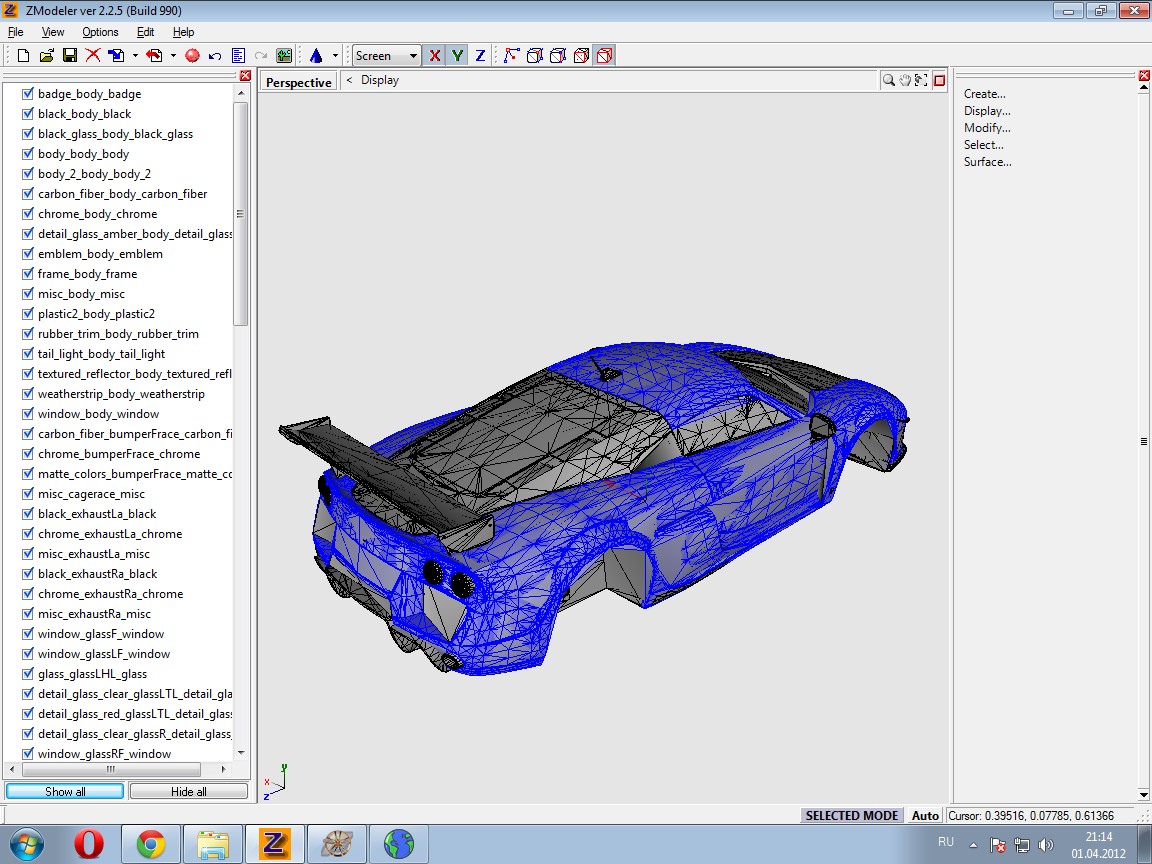Screen dimensions: 1152x864
Task: Click the red sphere toolbar icon
Action: [x=192, y=56]
